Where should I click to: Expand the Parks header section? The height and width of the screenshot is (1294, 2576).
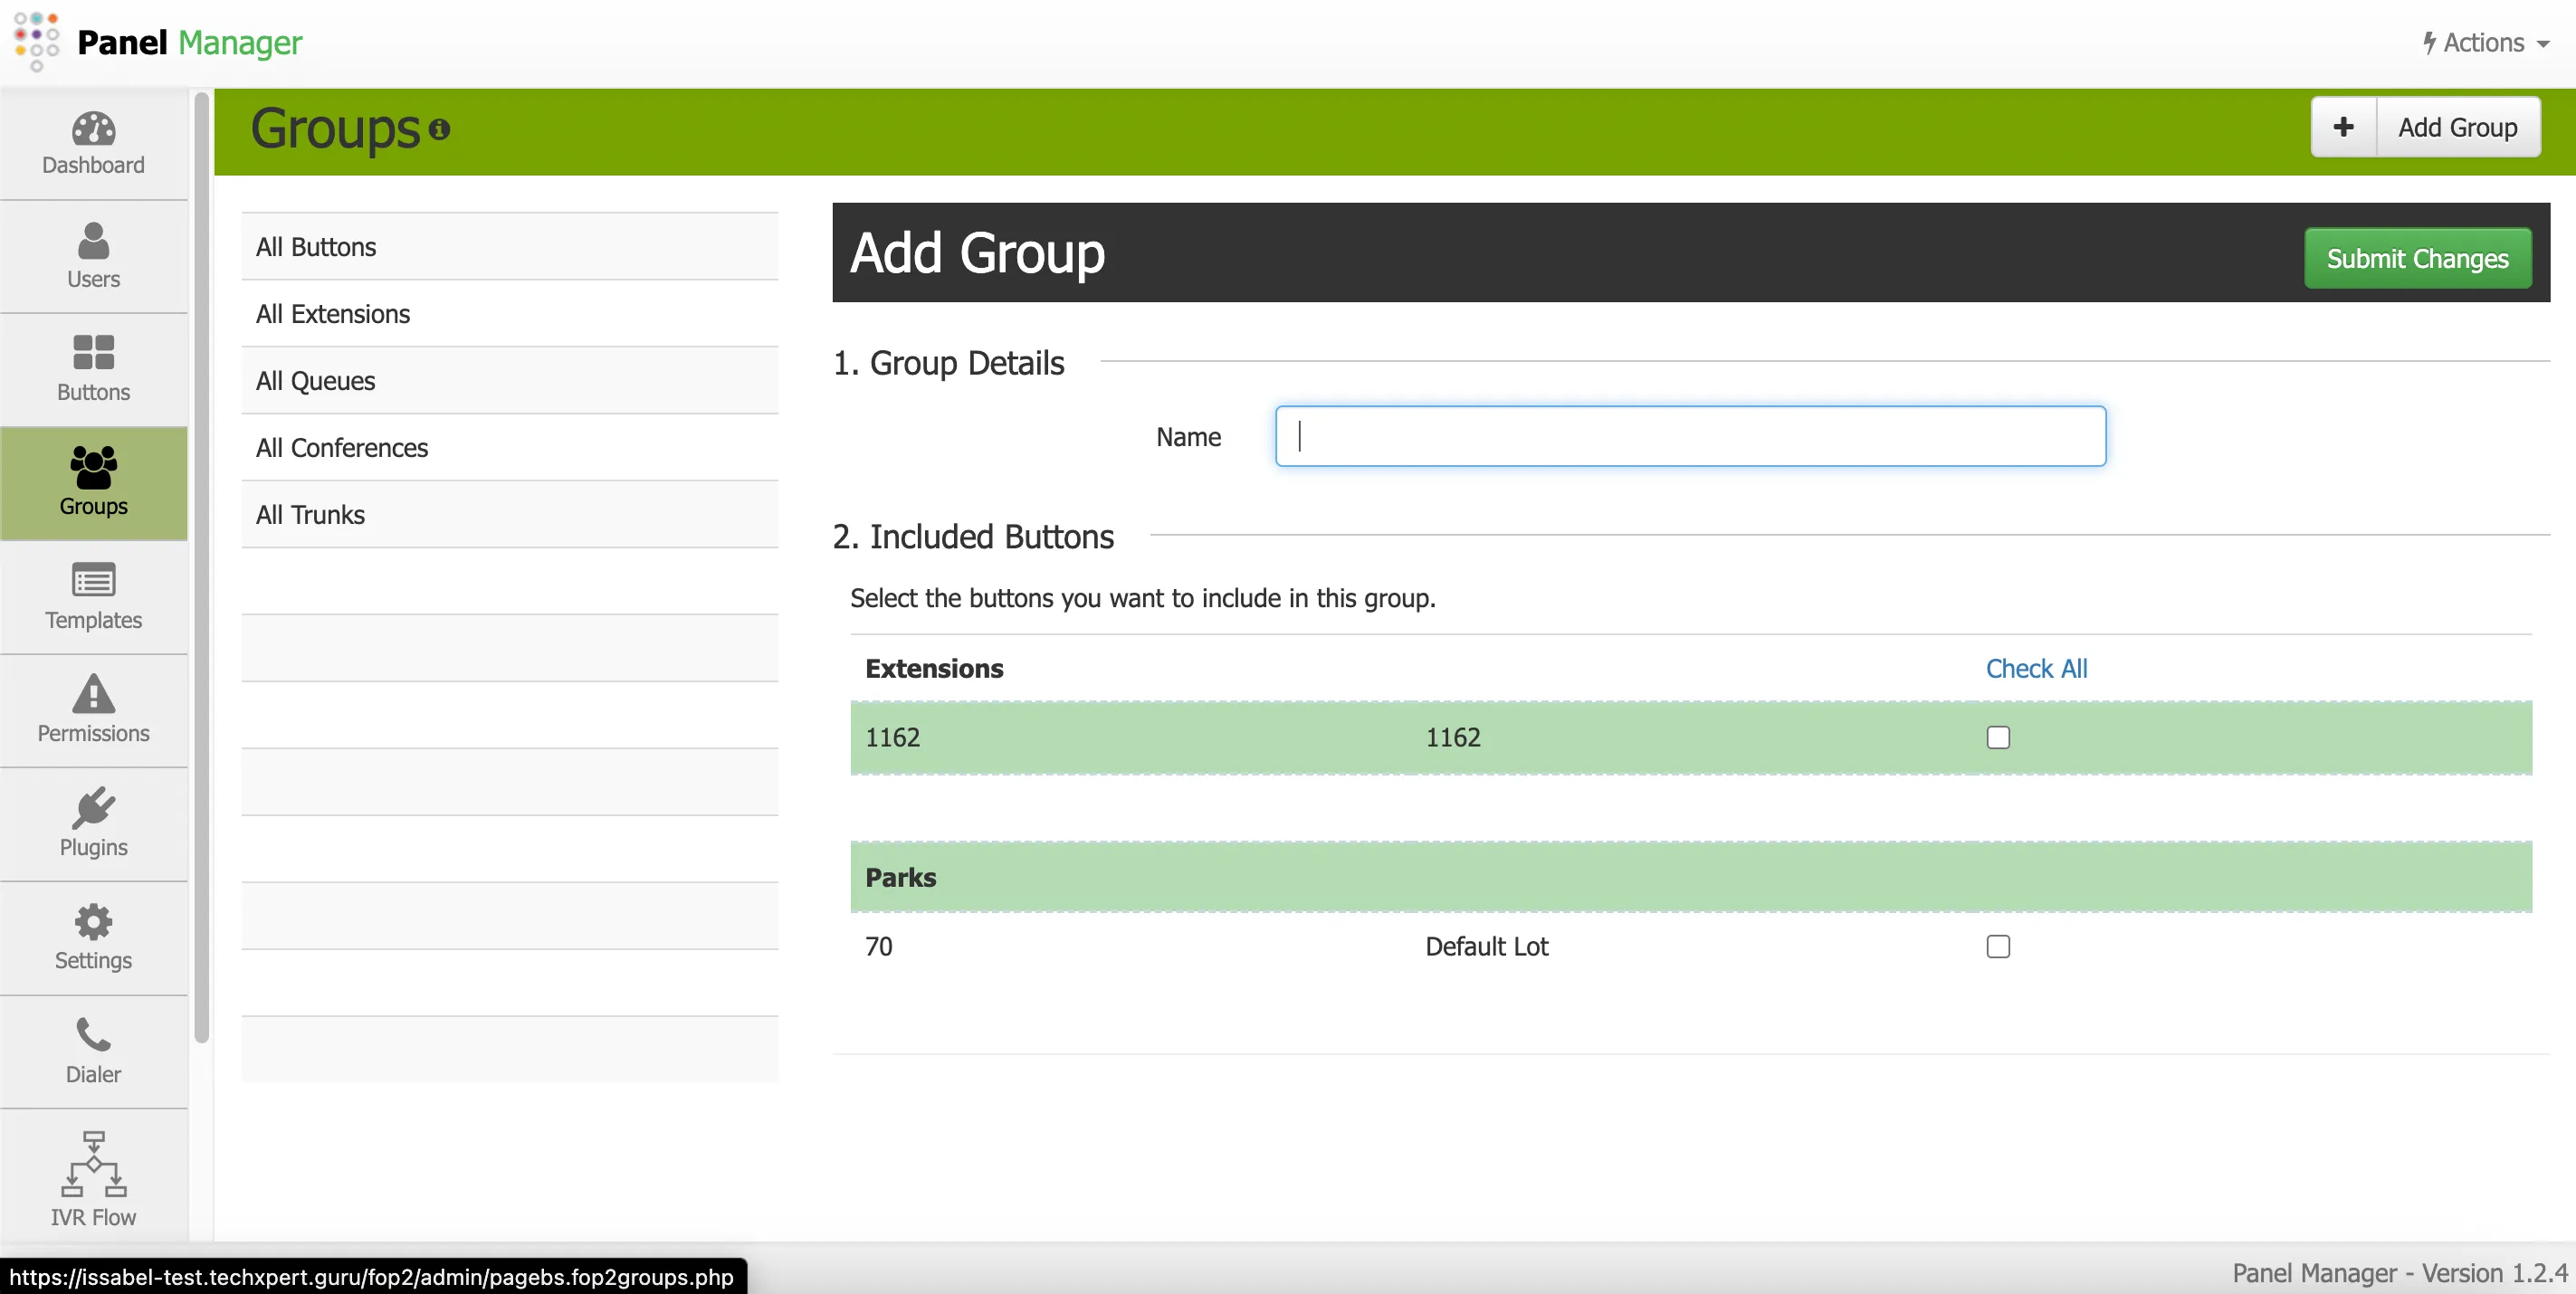900,877
